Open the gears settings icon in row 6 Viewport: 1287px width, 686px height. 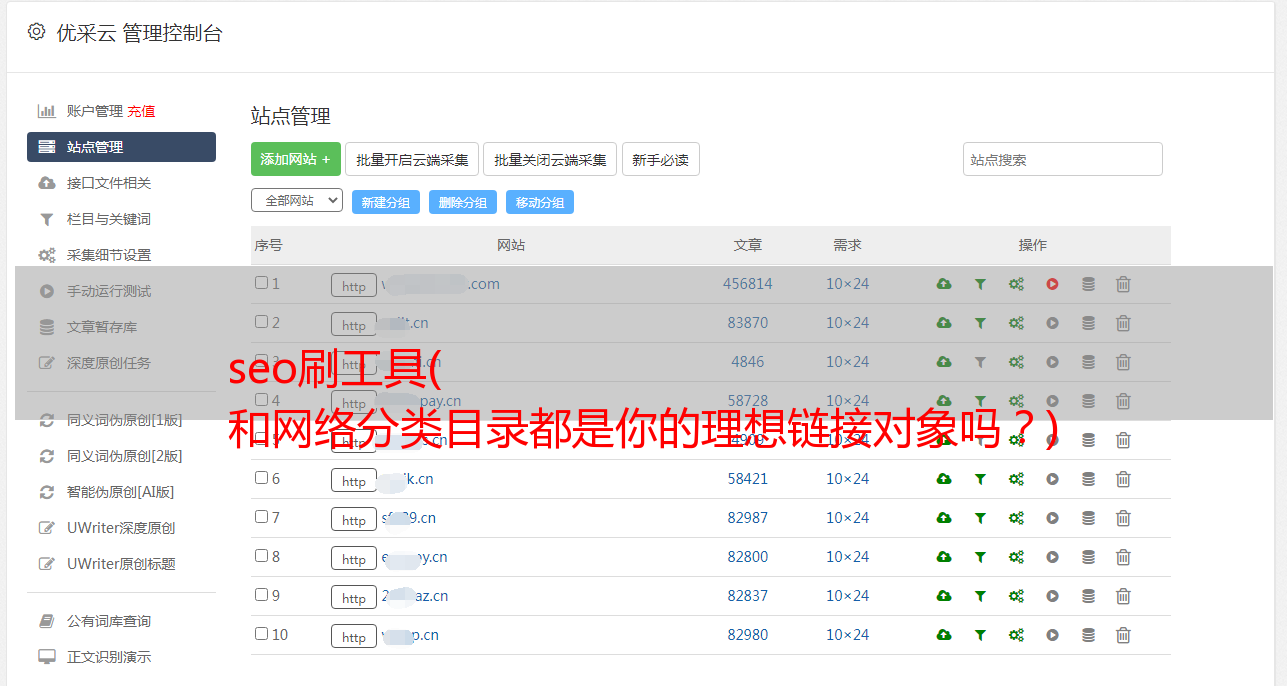pyautogui.click(x=1016, y=479)
